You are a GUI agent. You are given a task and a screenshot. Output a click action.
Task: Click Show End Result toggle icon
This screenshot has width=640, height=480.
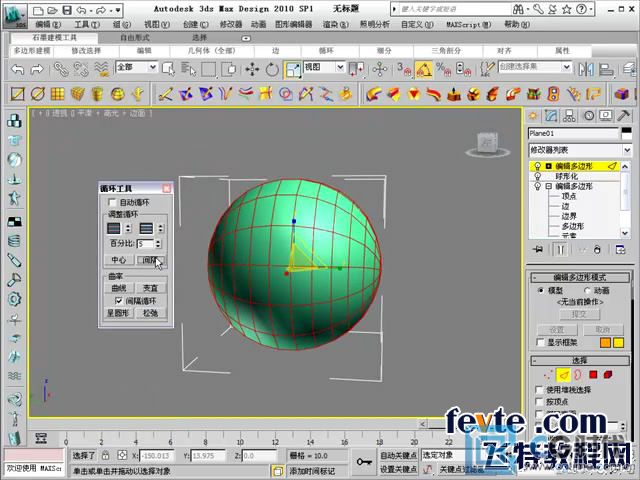click(560, 249)
